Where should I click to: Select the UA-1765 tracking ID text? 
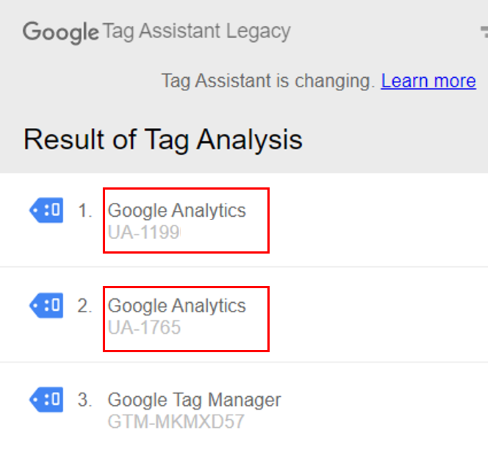tap(144, 327)
